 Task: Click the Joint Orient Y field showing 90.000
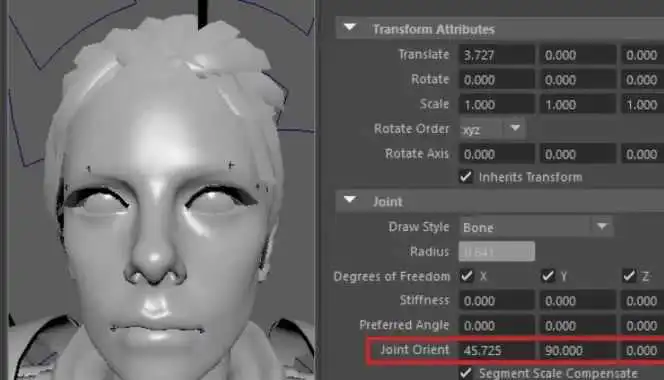coord(578,350)
